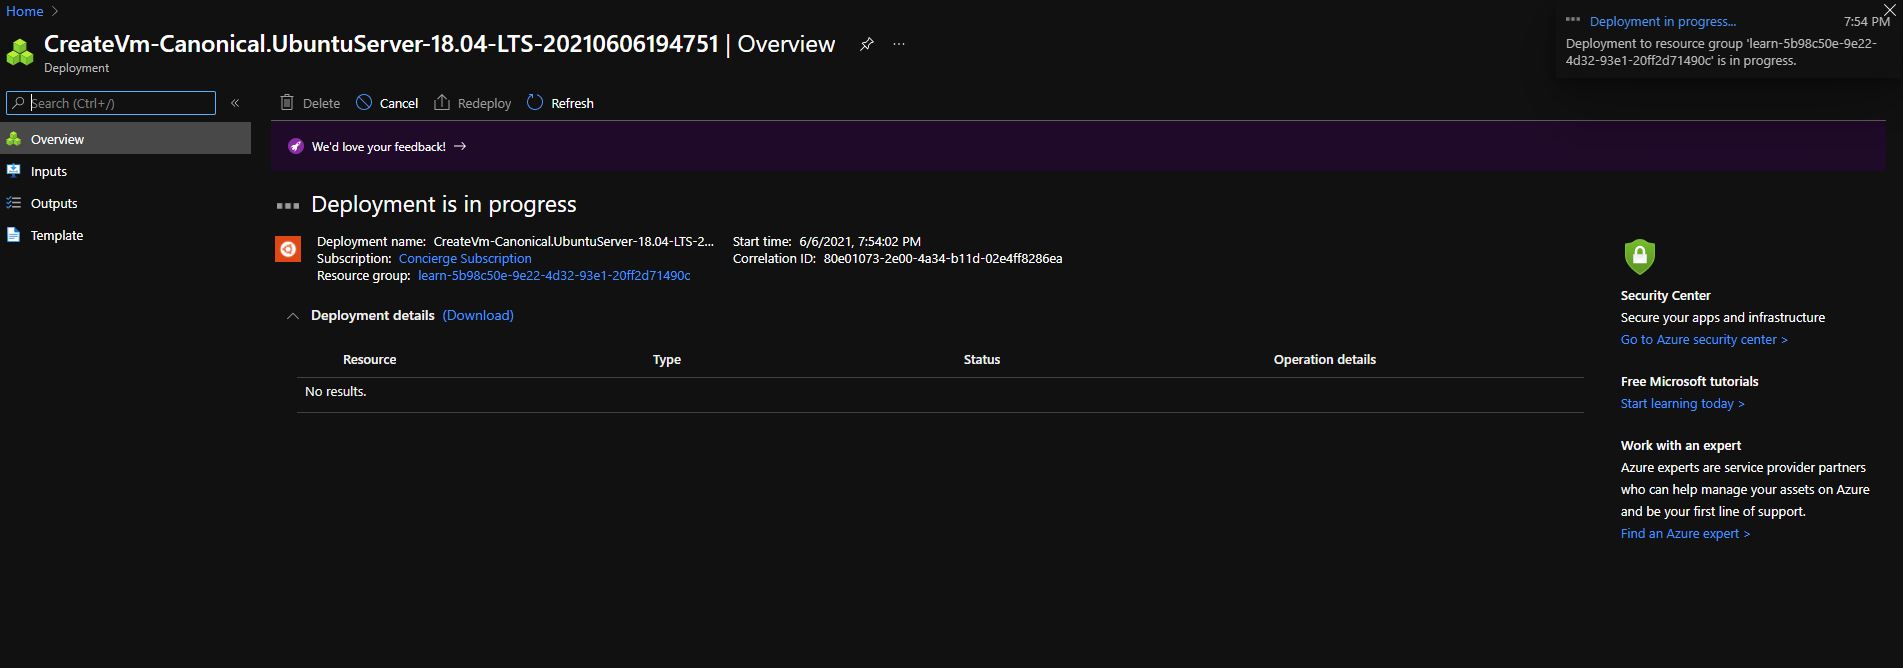1903x668 pixels.
Task: Click the Redeploy upload icon
Action: point(442,103)
